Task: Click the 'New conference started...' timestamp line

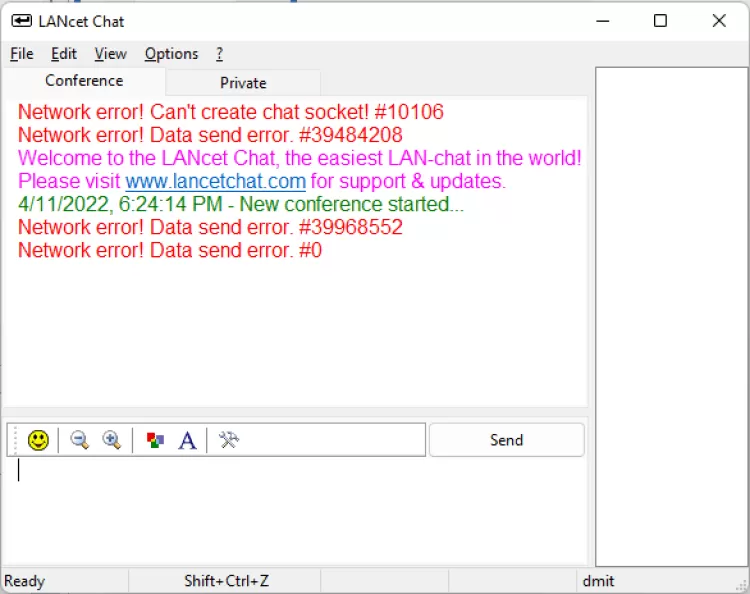Action: 241,204
